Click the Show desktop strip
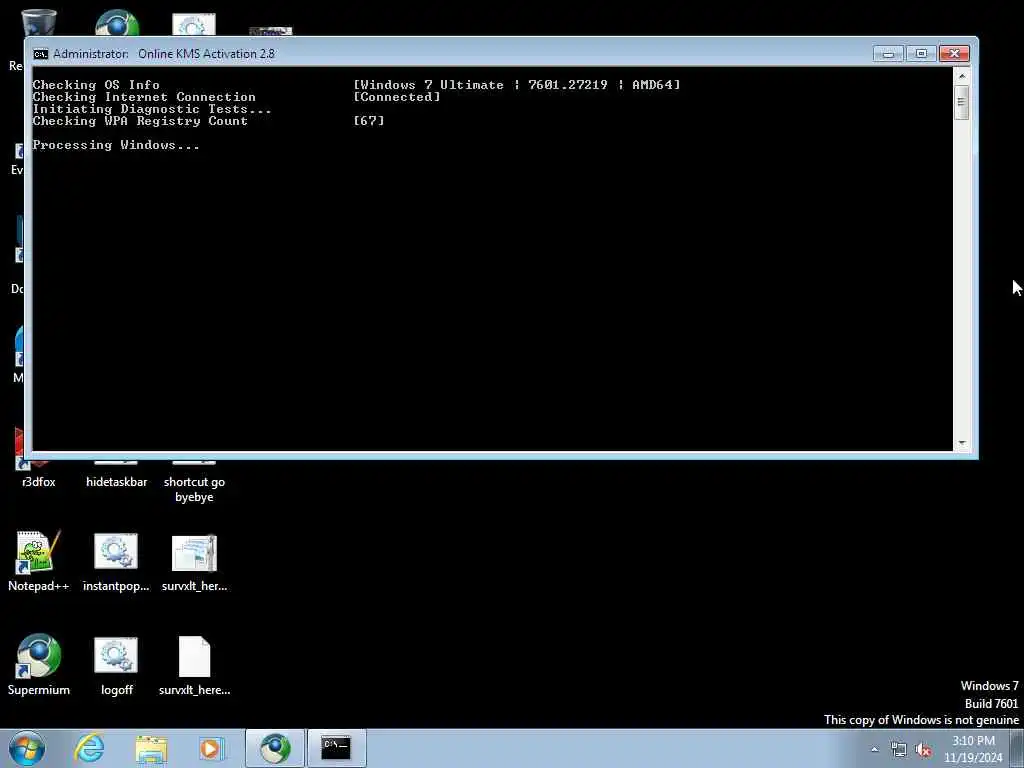This screenshot has height=768, width=1024. tap(1017, 748)
